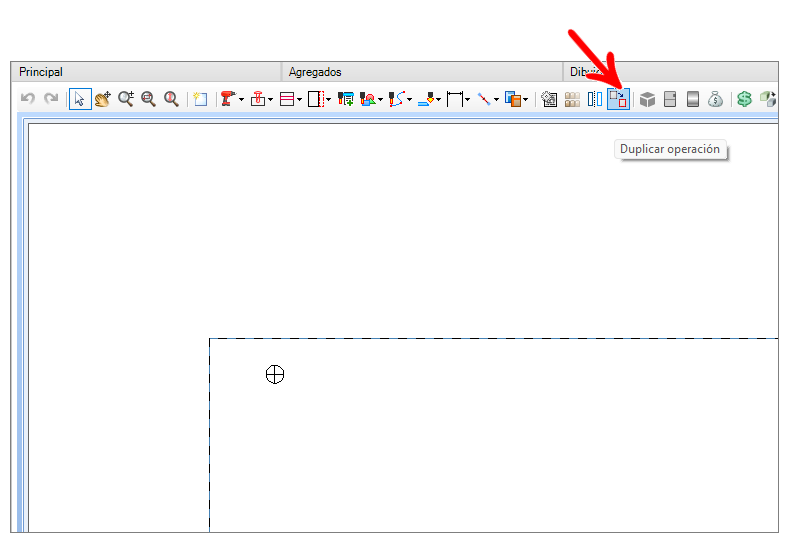Screen dimensions: 790x542
Task: Select the red horizontal grooves tool
Action: click(x=287, y=99)
